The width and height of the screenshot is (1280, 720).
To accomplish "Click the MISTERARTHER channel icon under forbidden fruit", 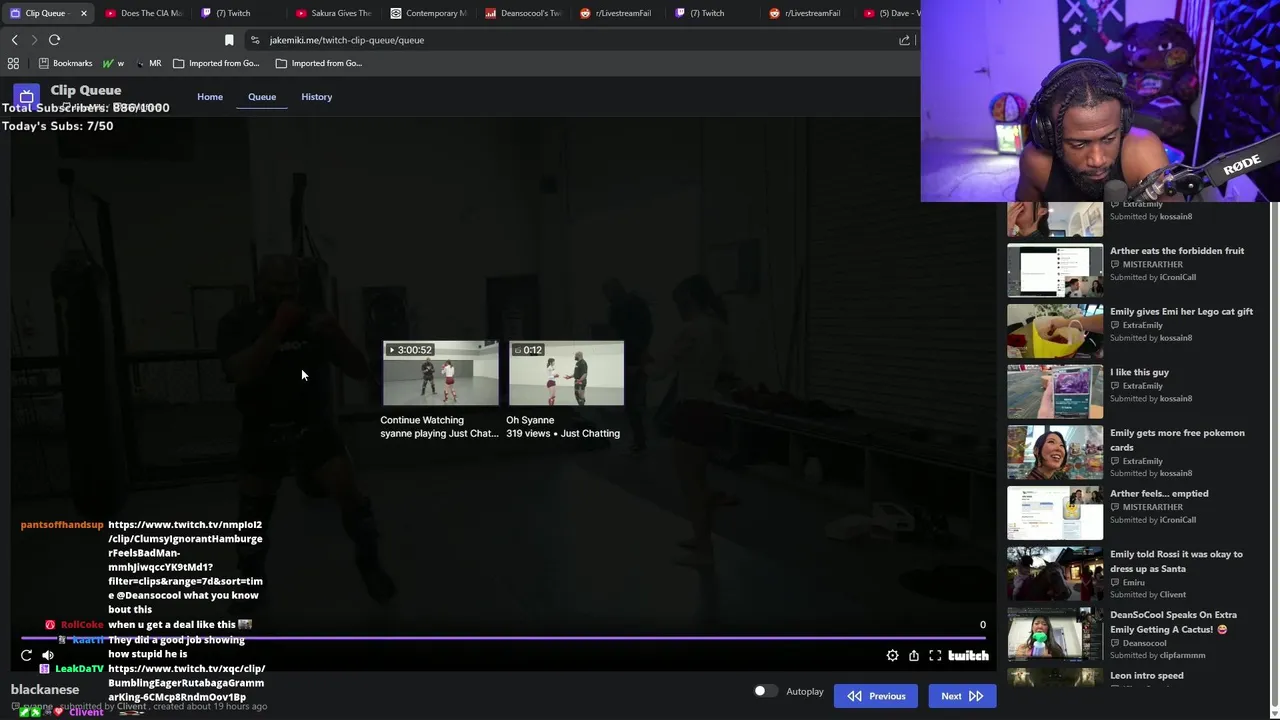I will click(1115, 265).
